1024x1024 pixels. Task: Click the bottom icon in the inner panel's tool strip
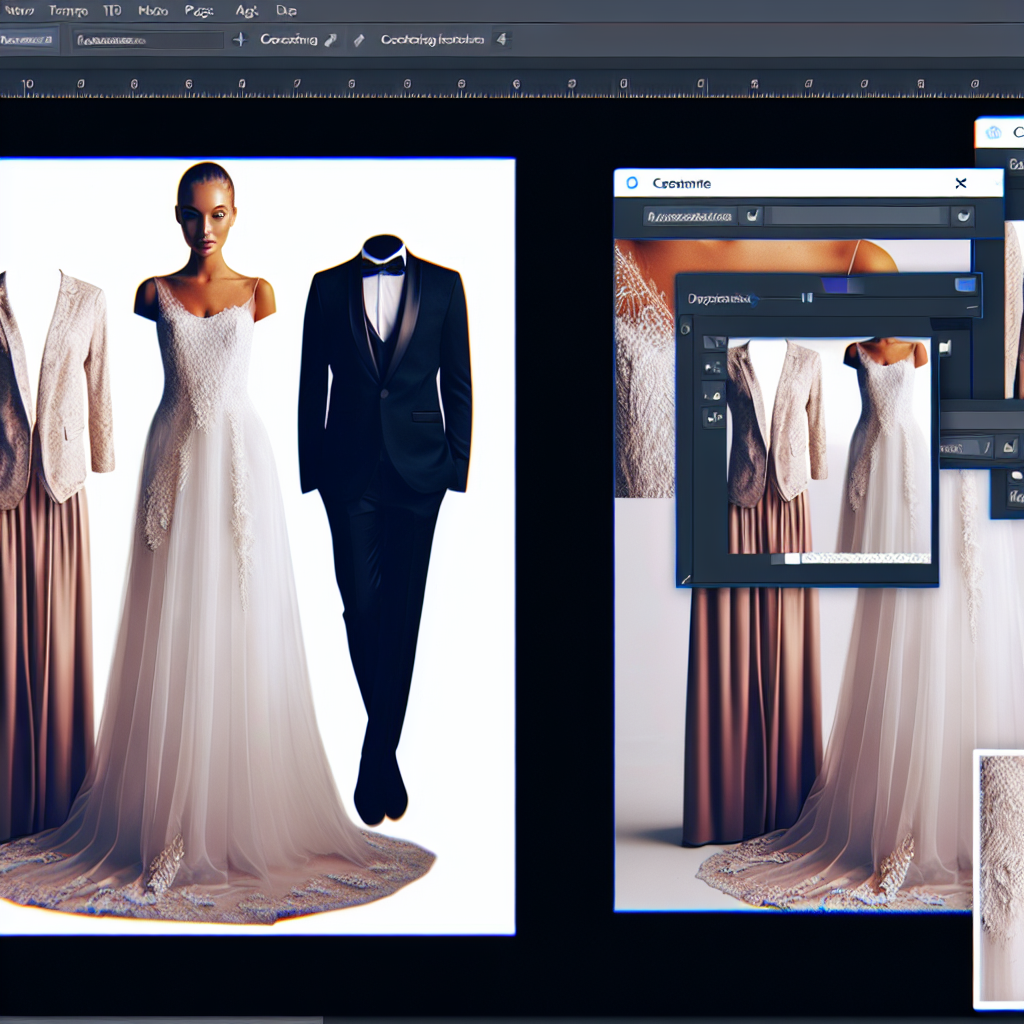(x=714, y=417)
